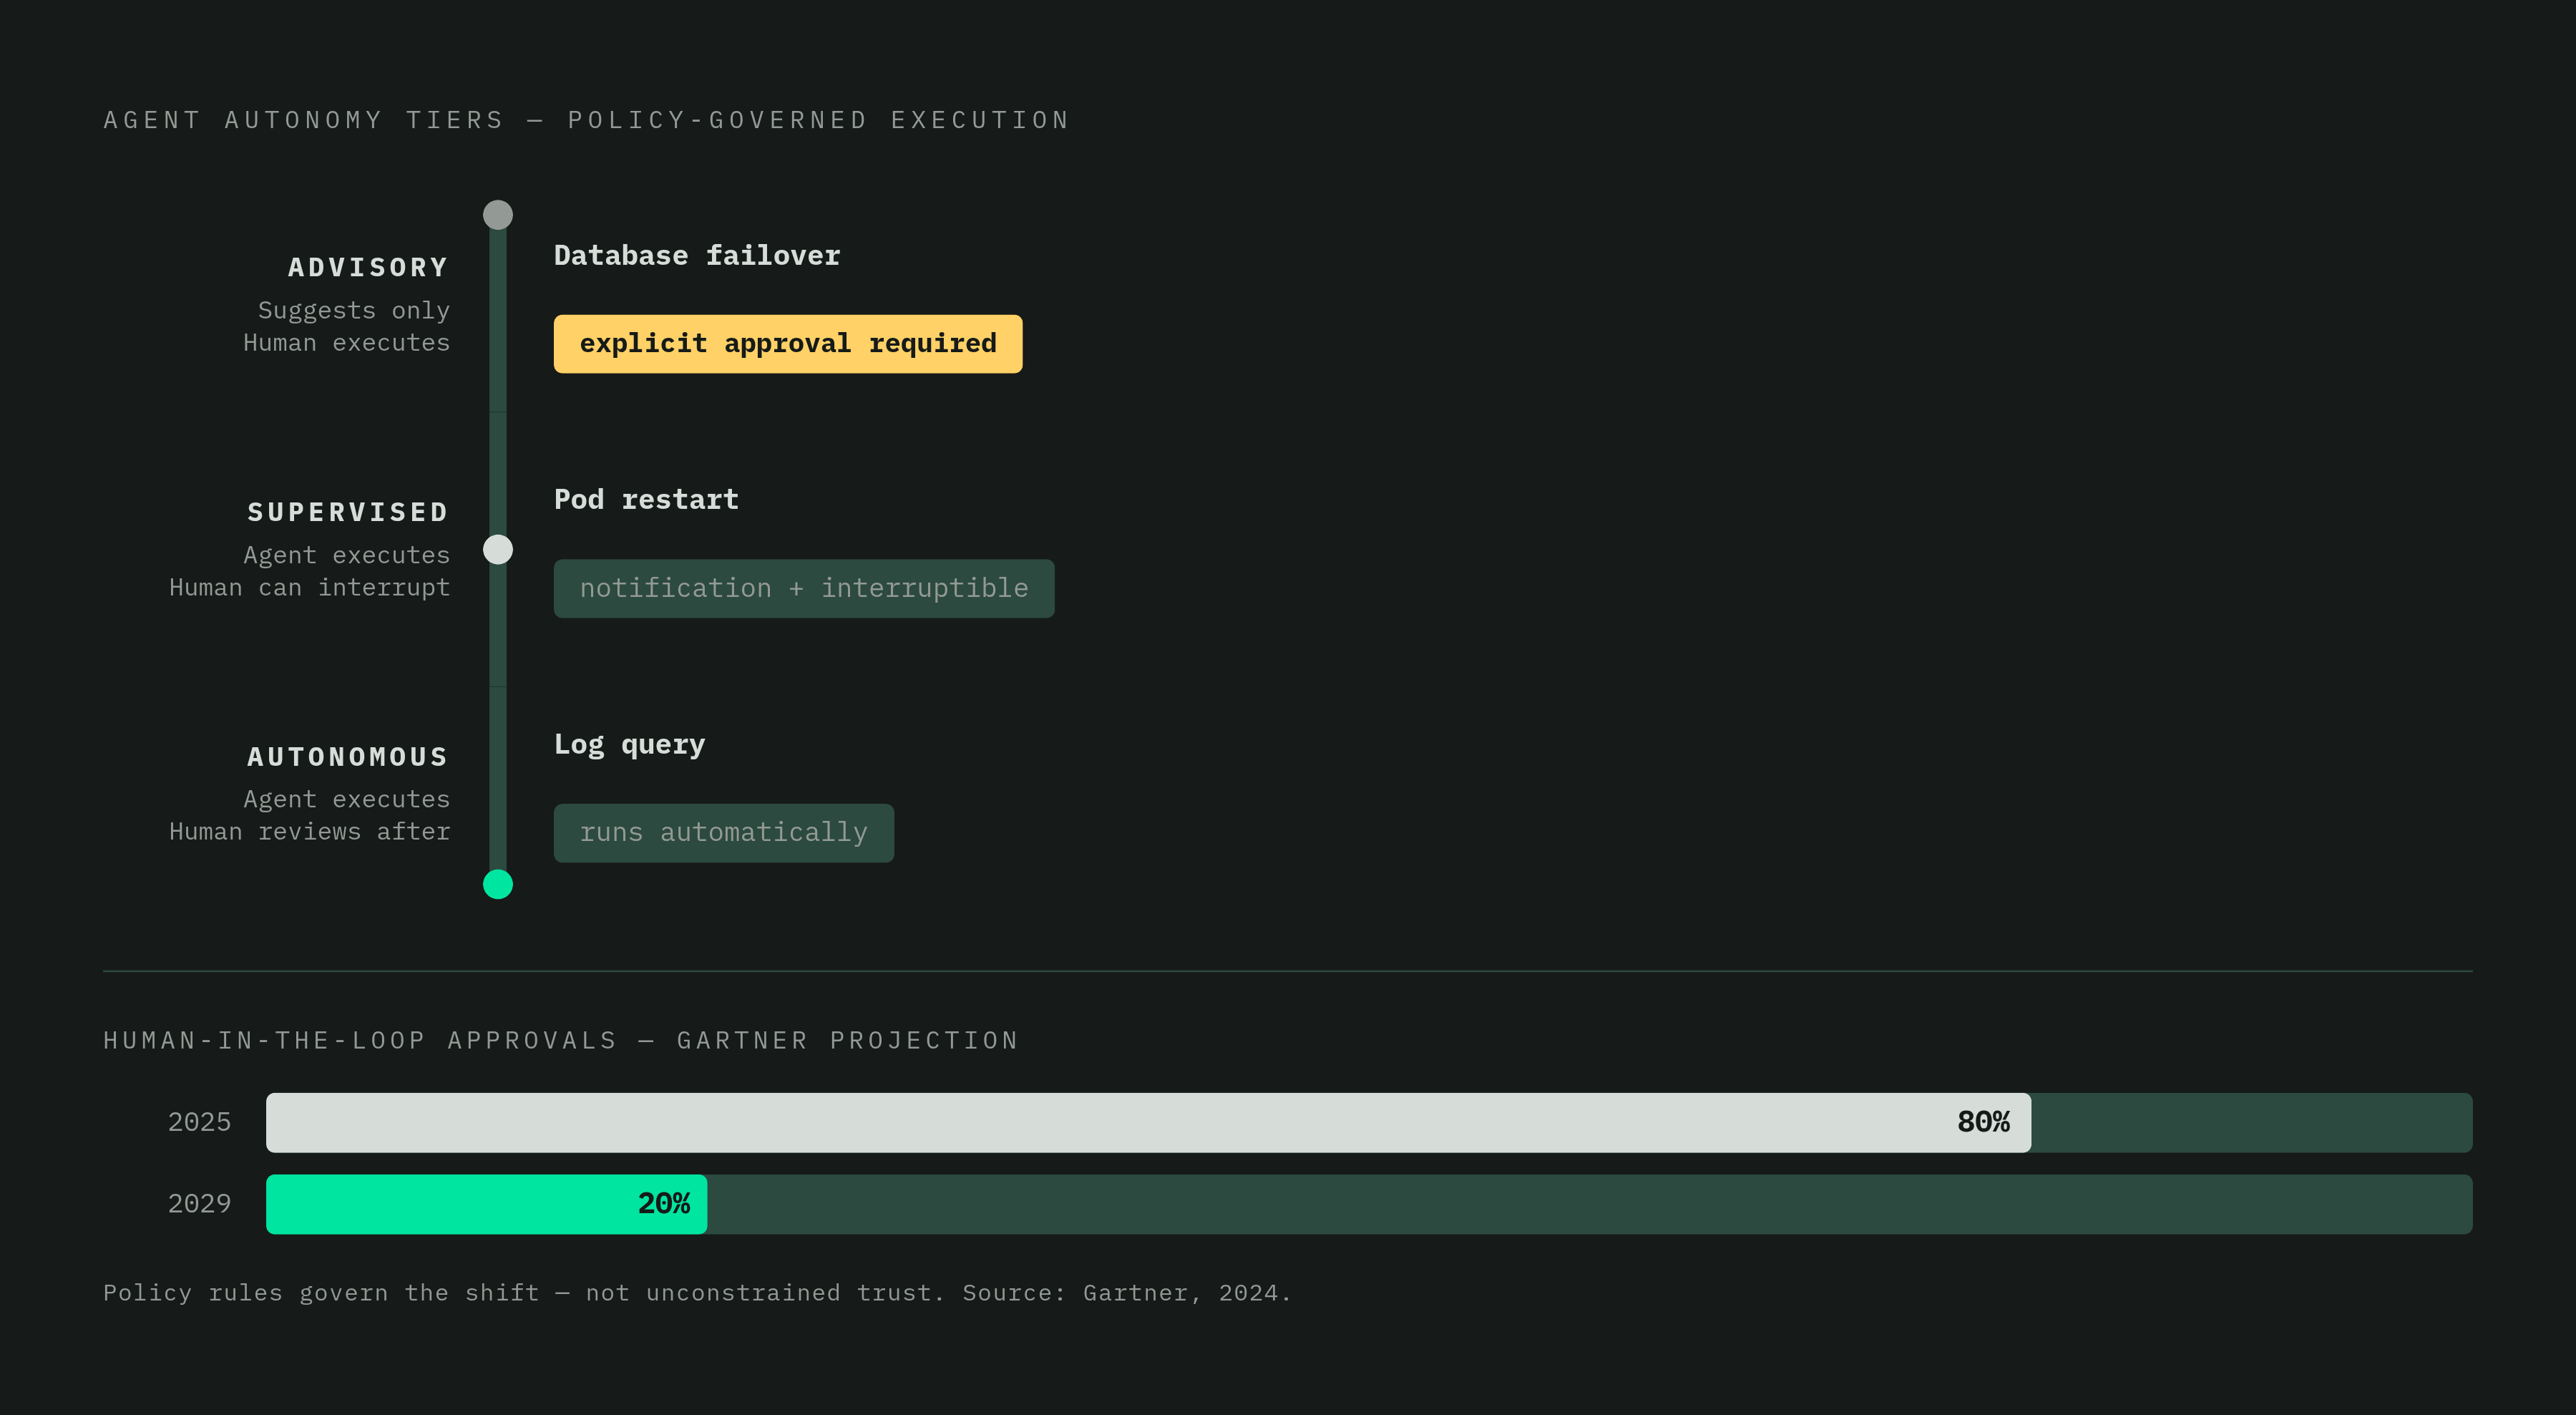Image resolution: width=2576 pixels, height=1415 pixels.
Task: Click the 'Log query' heading
Action: 629,745
